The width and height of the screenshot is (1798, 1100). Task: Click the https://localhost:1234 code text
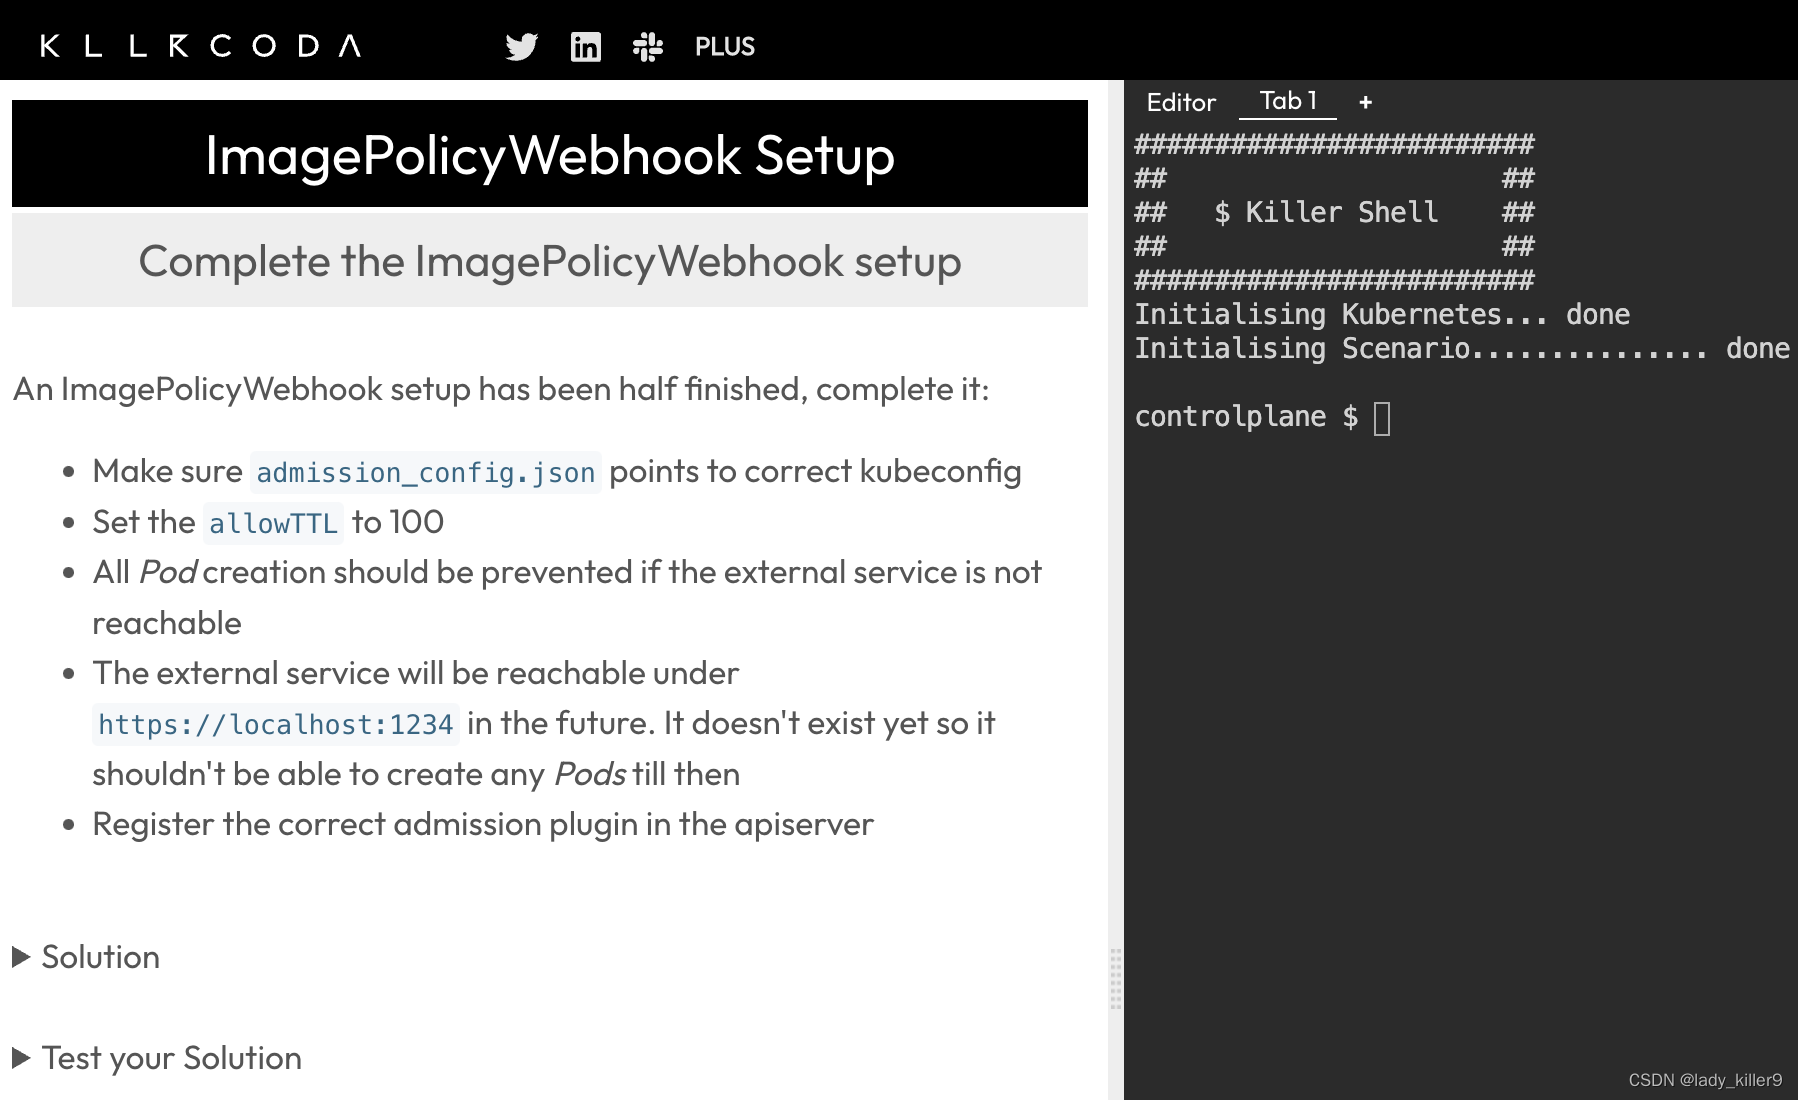(276, 724)
